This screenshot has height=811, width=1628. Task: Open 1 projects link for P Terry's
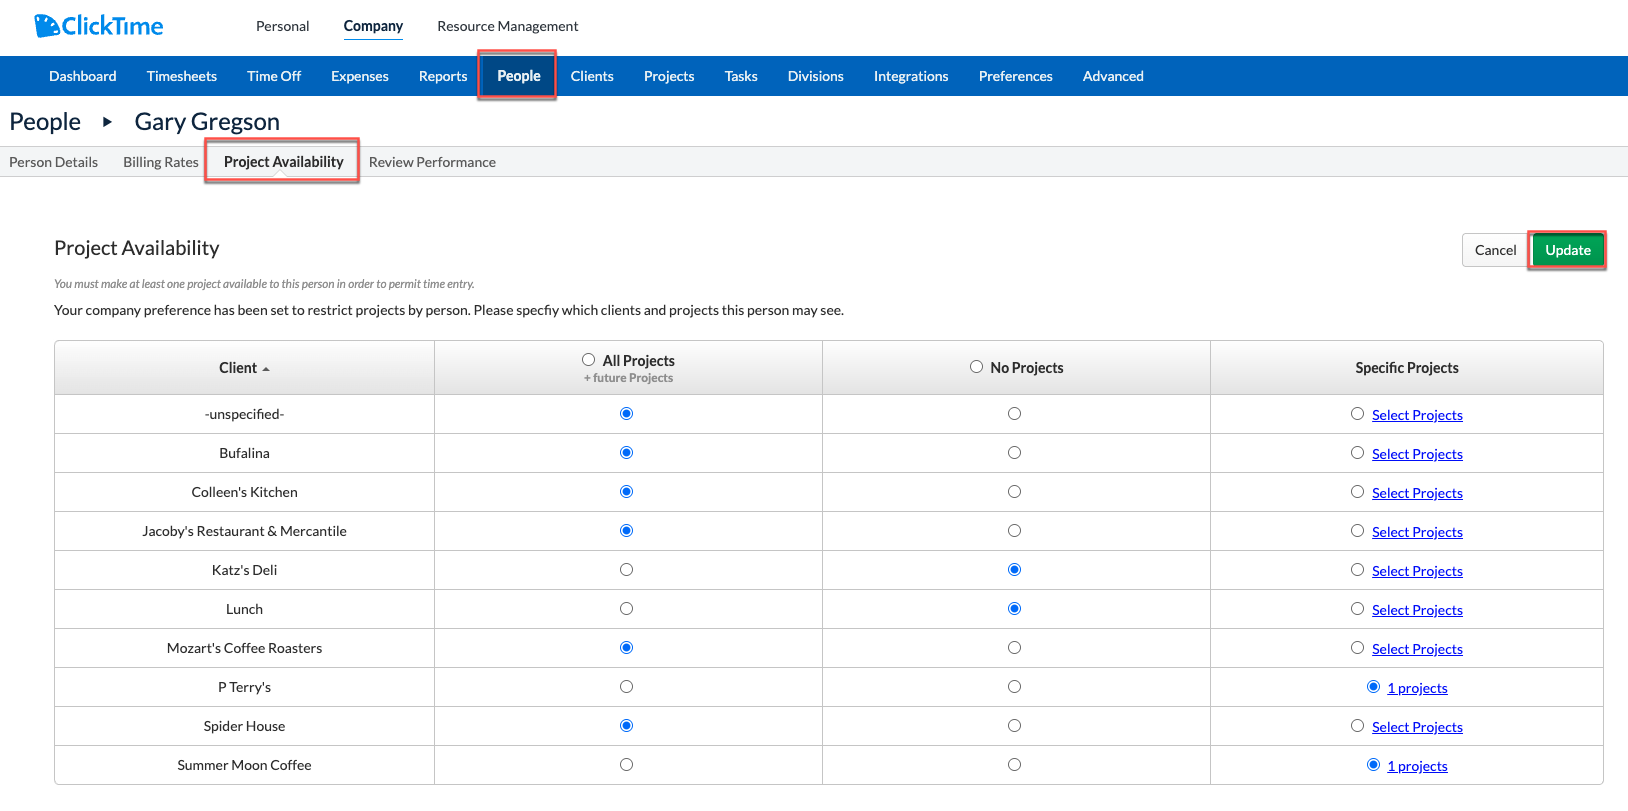pos(1417,688)
